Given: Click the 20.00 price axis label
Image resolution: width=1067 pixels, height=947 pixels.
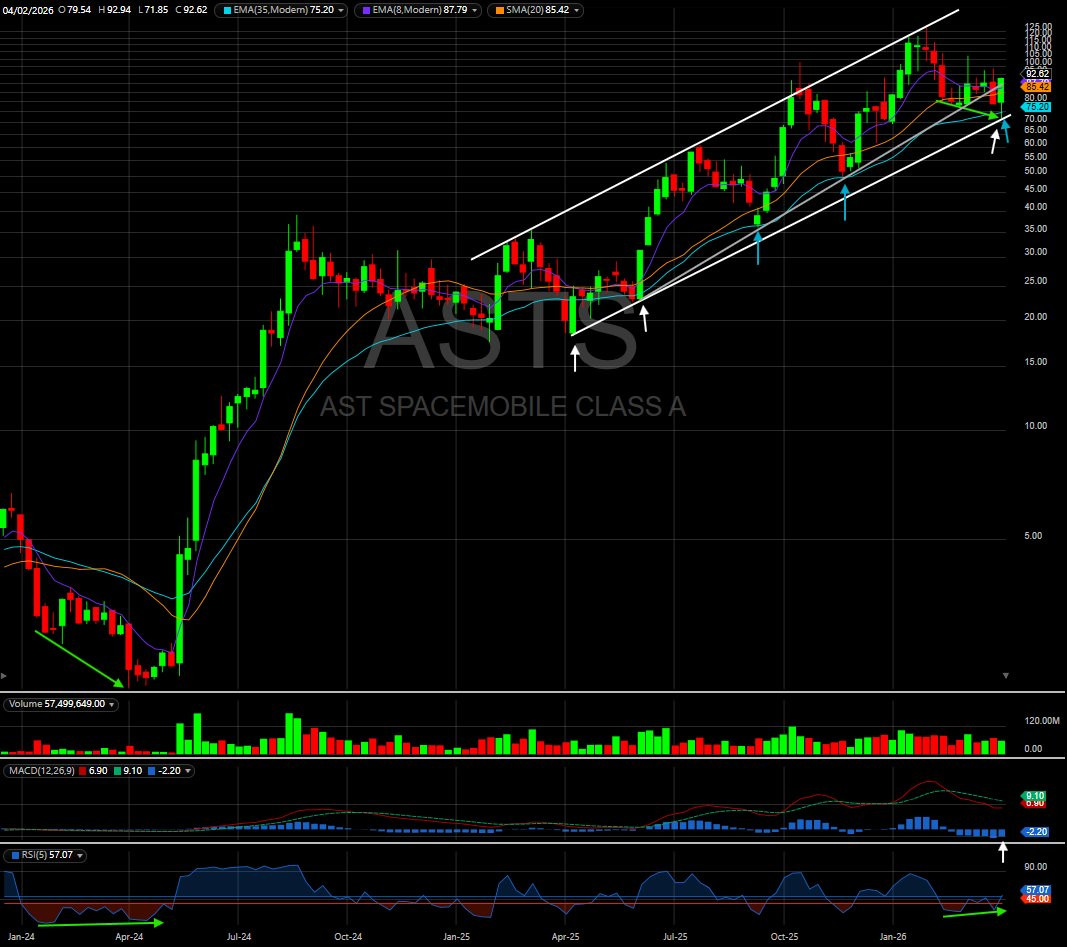Looking at the screenshot, I should [1036, 316].
